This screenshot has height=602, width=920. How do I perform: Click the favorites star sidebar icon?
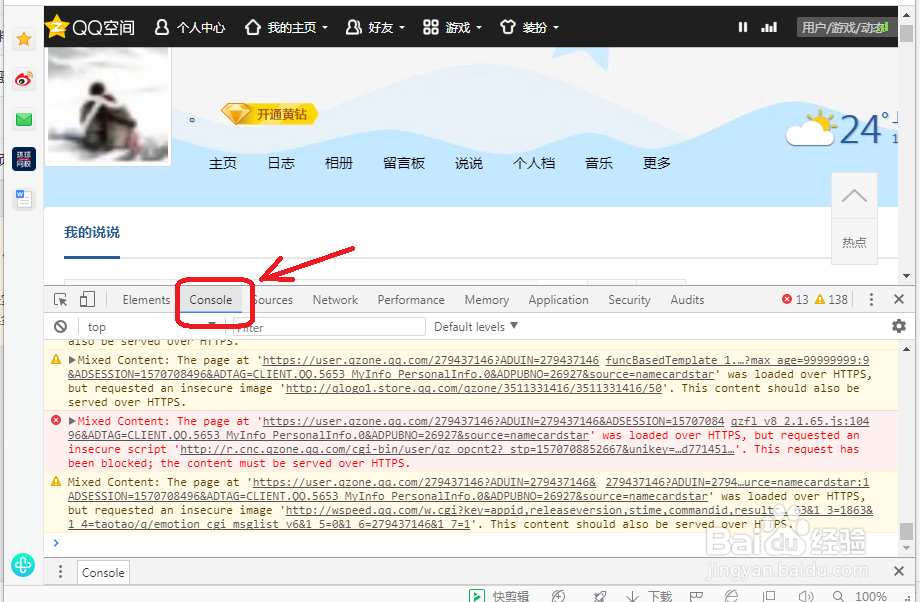[x=24, y=39]
